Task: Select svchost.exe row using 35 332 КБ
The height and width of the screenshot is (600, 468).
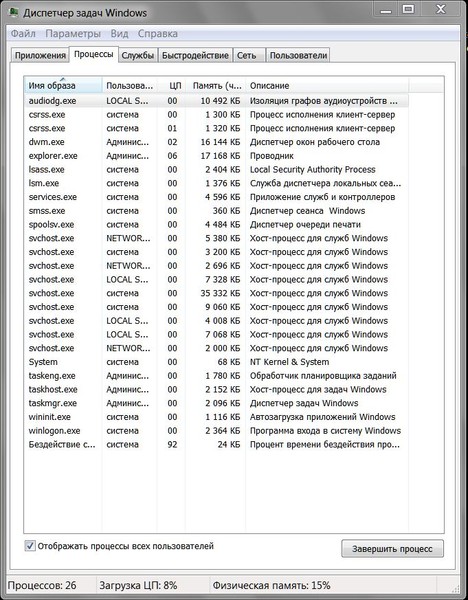Action: point(216,293)
